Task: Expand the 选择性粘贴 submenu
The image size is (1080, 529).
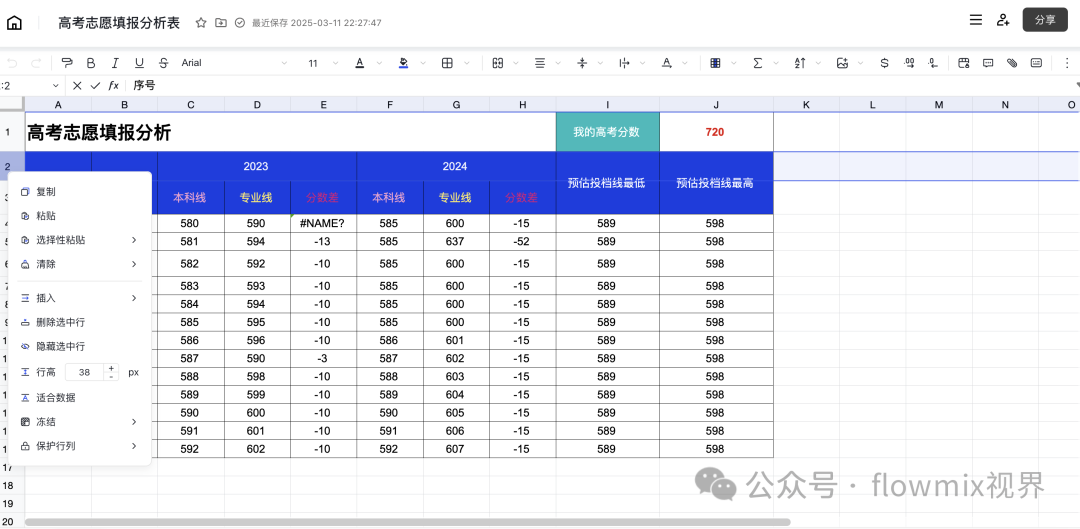Action: click(79, 240)
